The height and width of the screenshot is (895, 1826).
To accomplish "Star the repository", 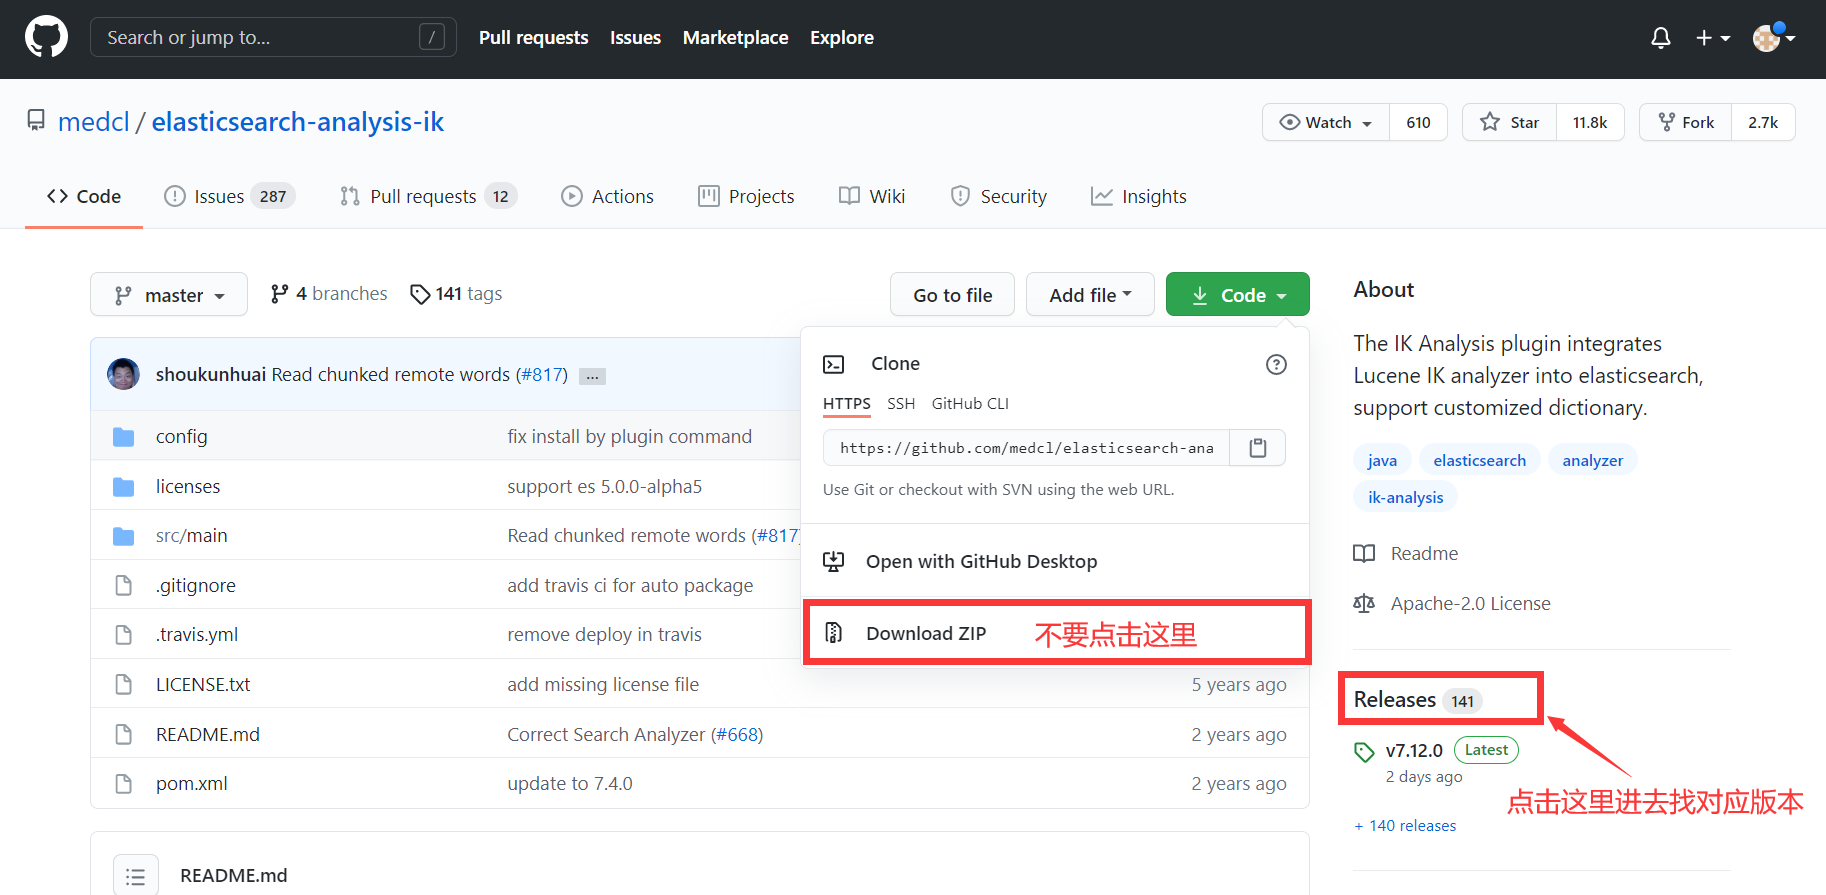I will pyautogui.click(x=1509, y=122).
